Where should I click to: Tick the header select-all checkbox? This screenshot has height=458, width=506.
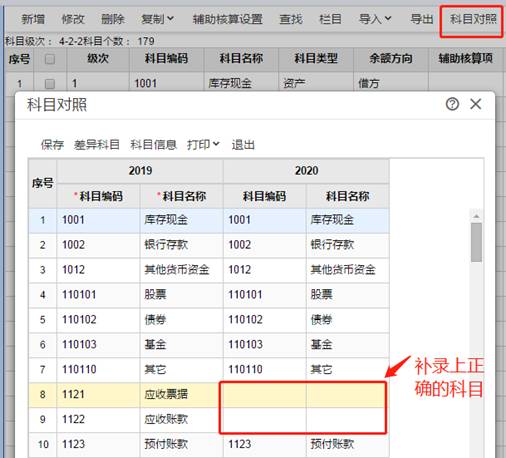click(x=50, y=59)
